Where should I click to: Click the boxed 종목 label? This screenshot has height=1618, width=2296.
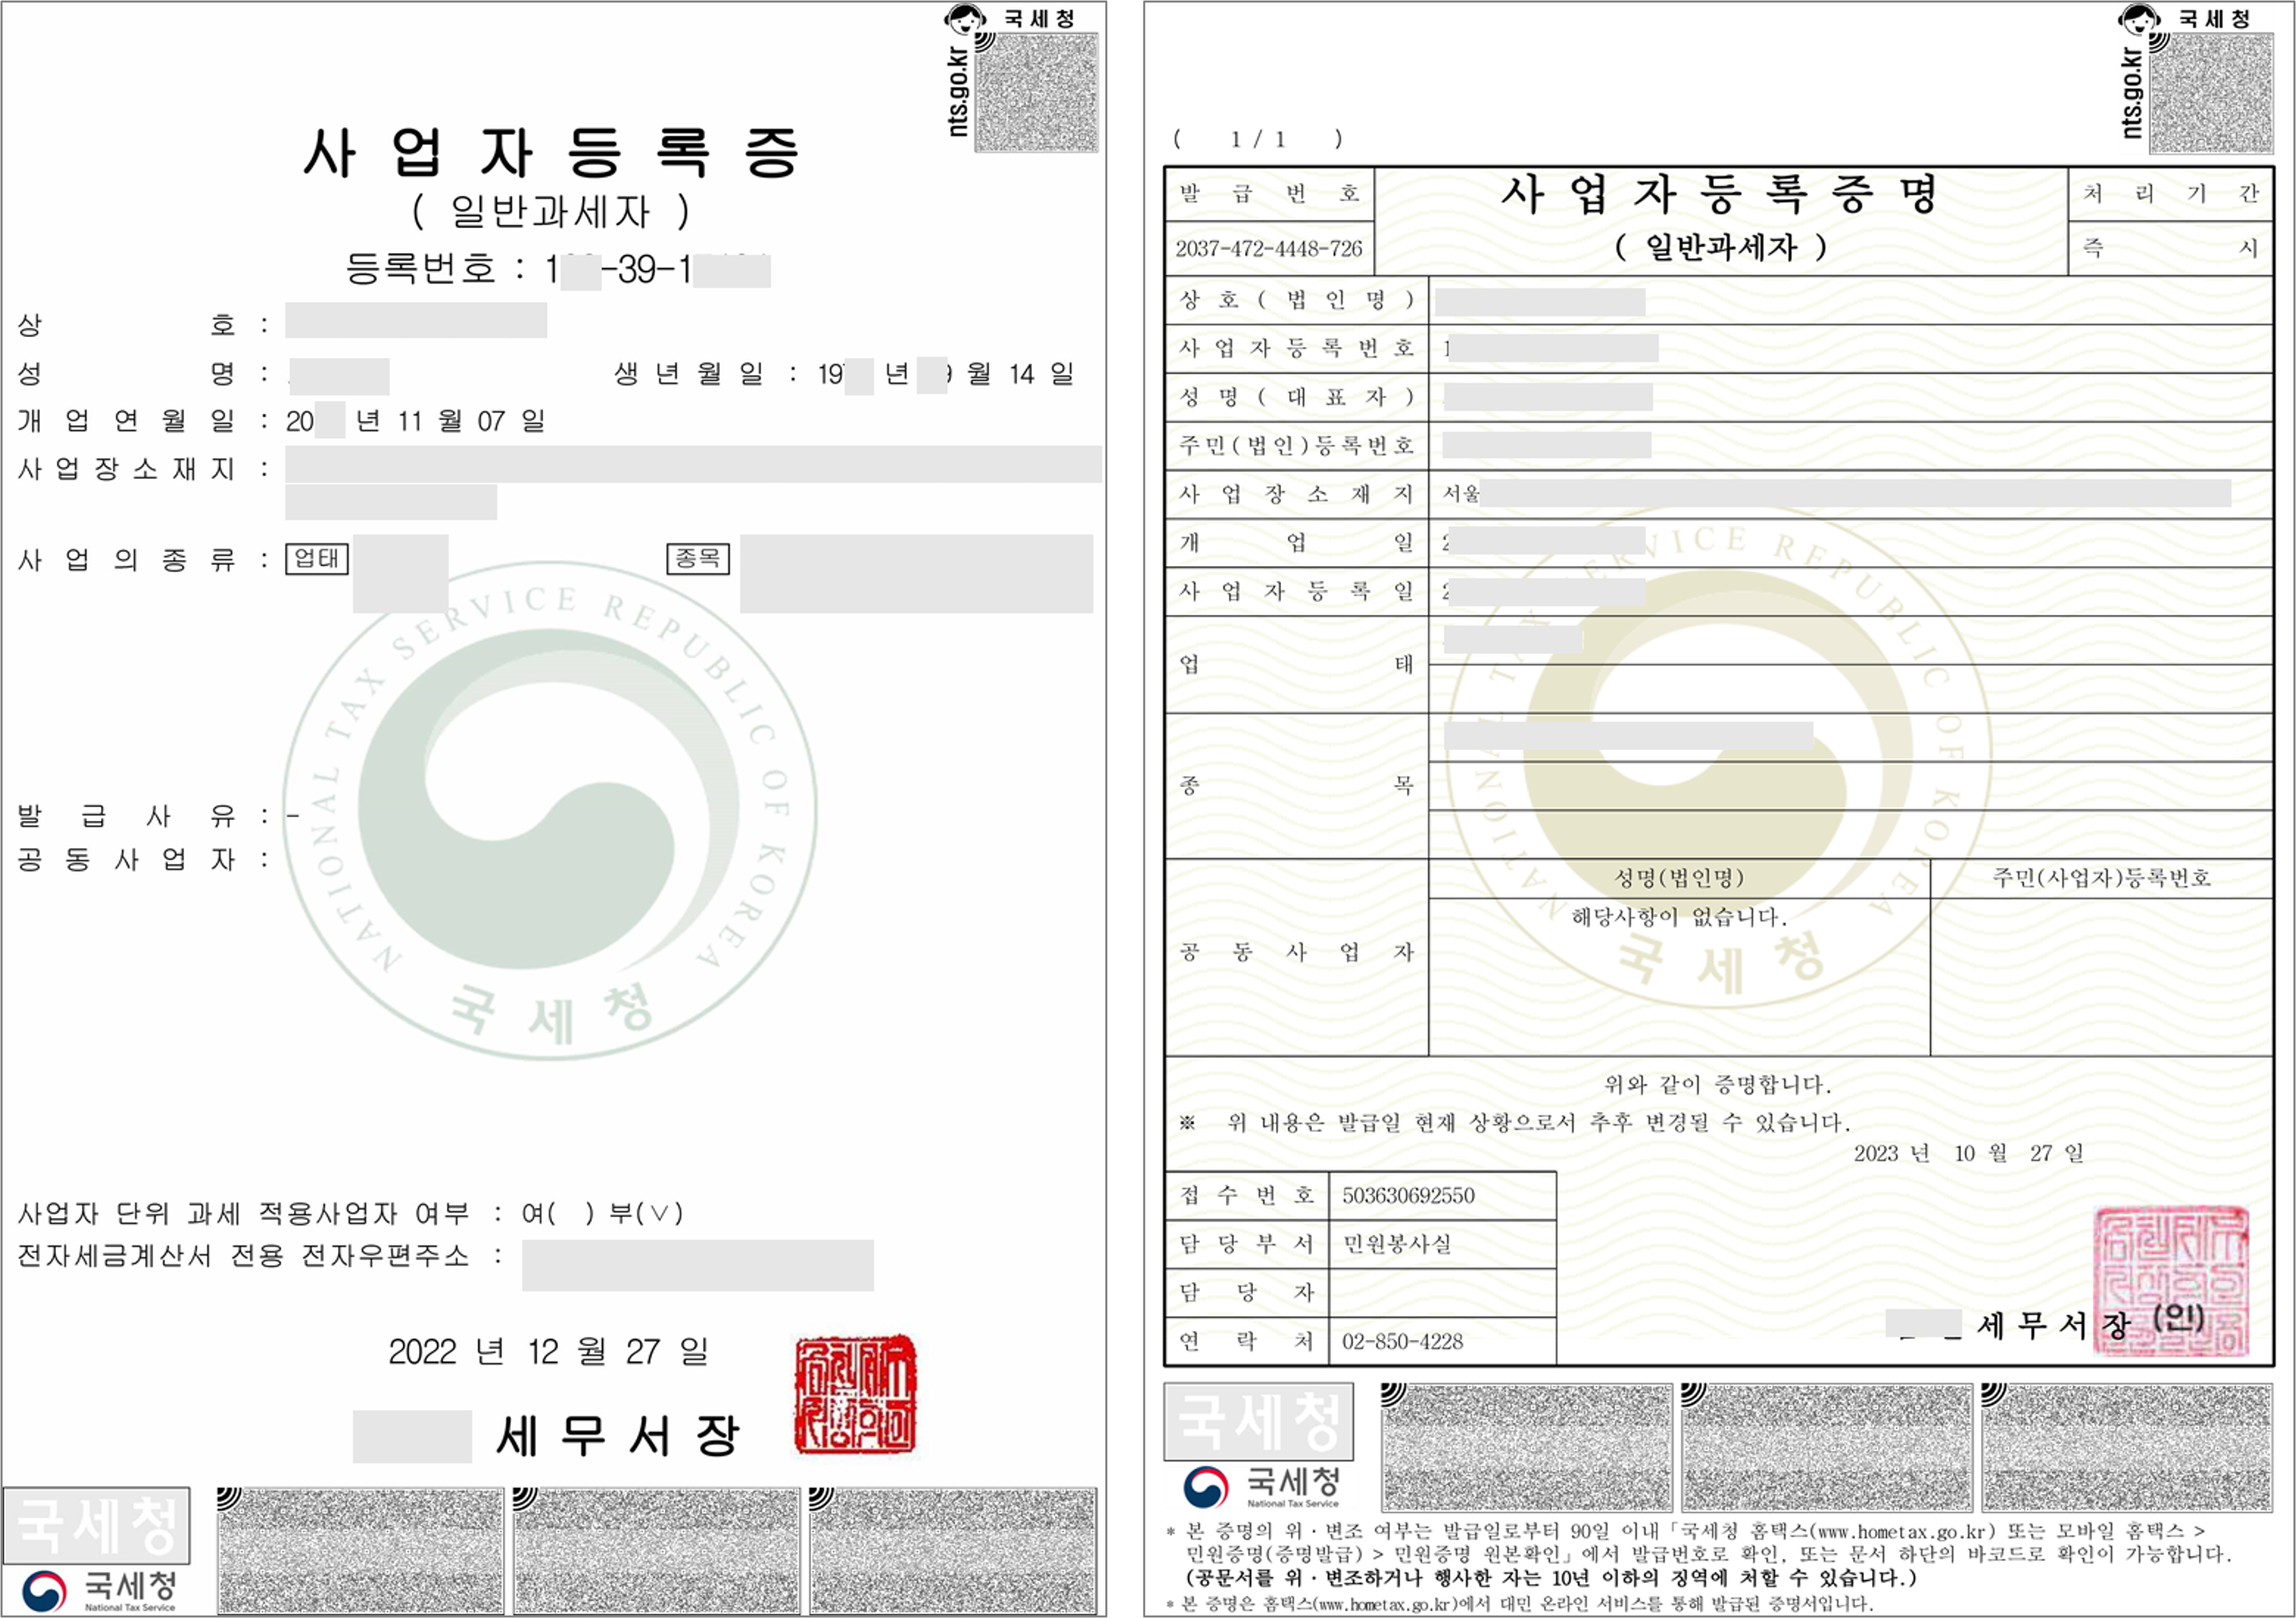coord(697,558)
